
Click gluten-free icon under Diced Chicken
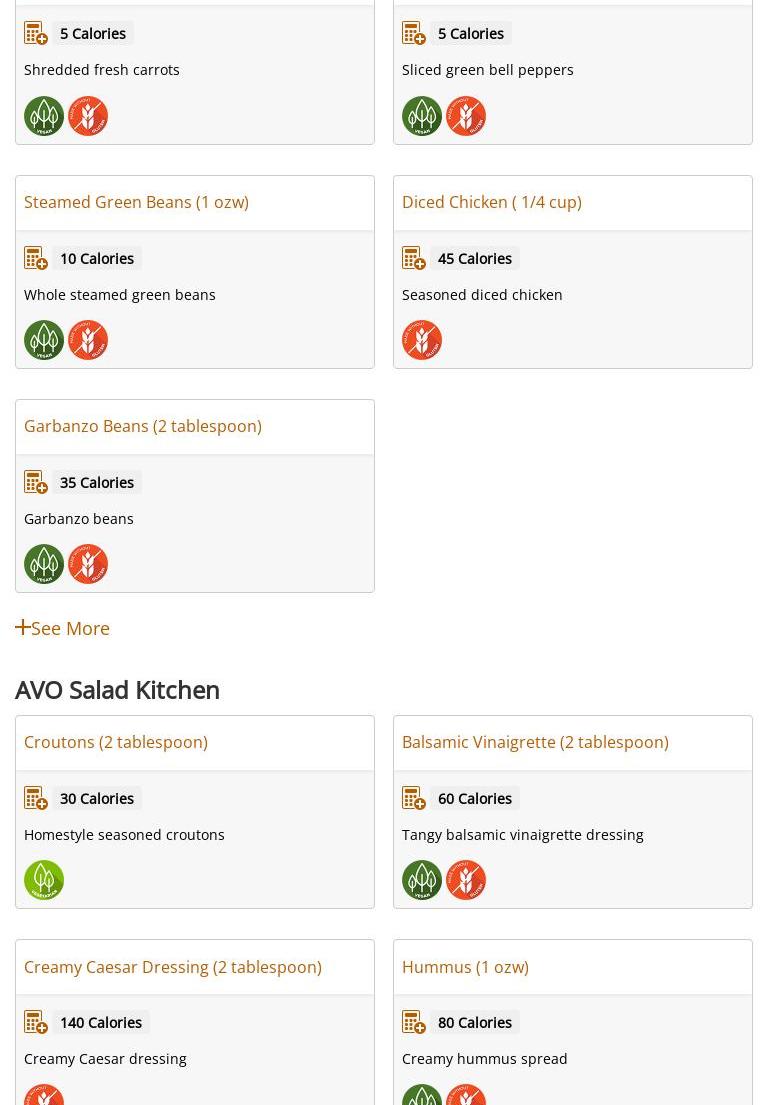(422, 340)
